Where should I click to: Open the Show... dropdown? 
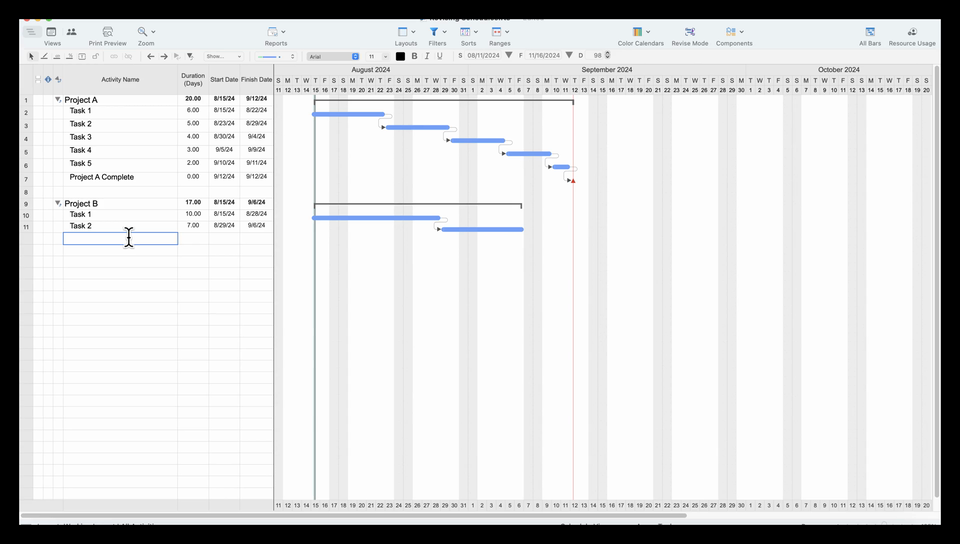223,56
